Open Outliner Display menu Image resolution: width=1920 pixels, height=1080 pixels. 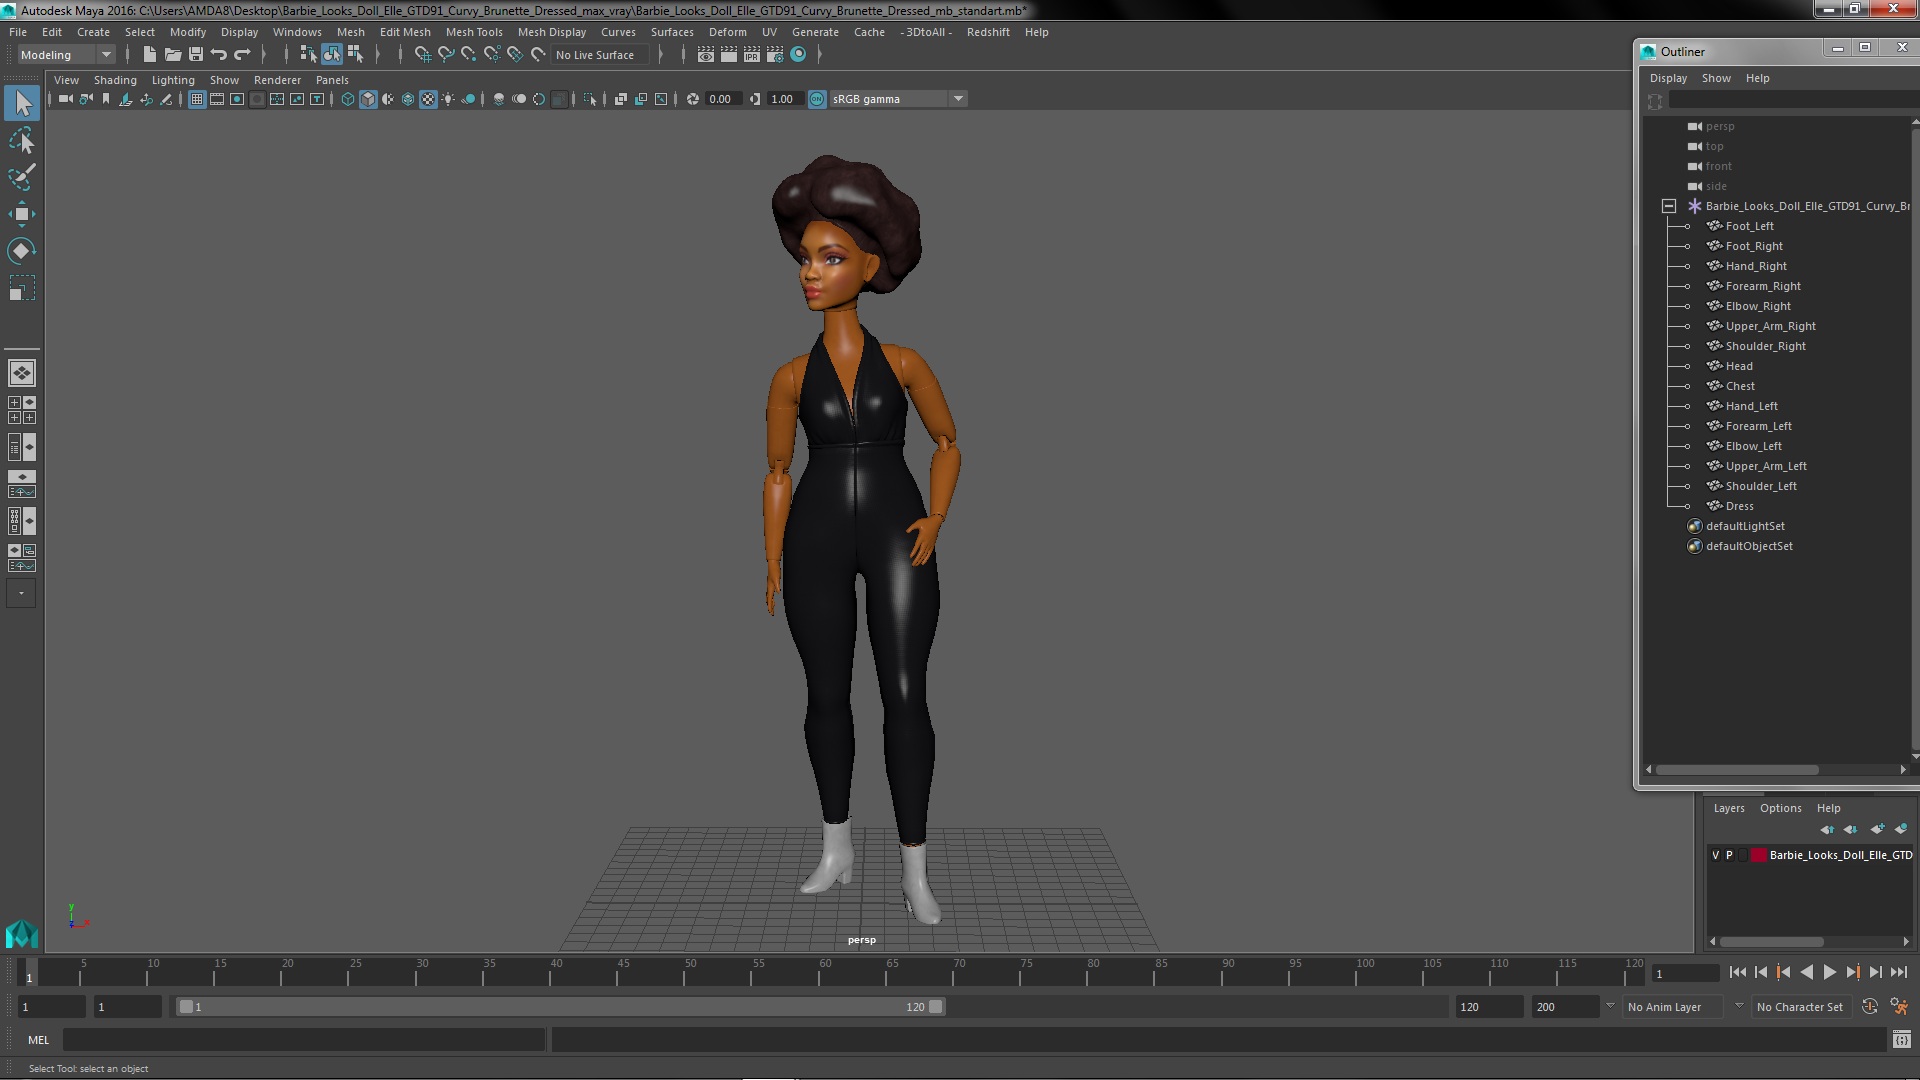1668,78
